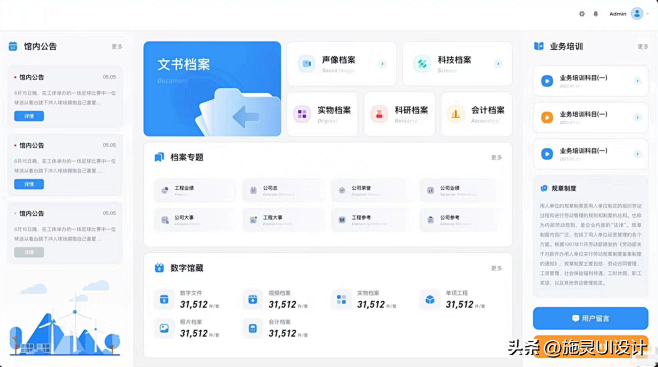
Task: Click the 公司大事 icon
Action: tap(165, 220)
